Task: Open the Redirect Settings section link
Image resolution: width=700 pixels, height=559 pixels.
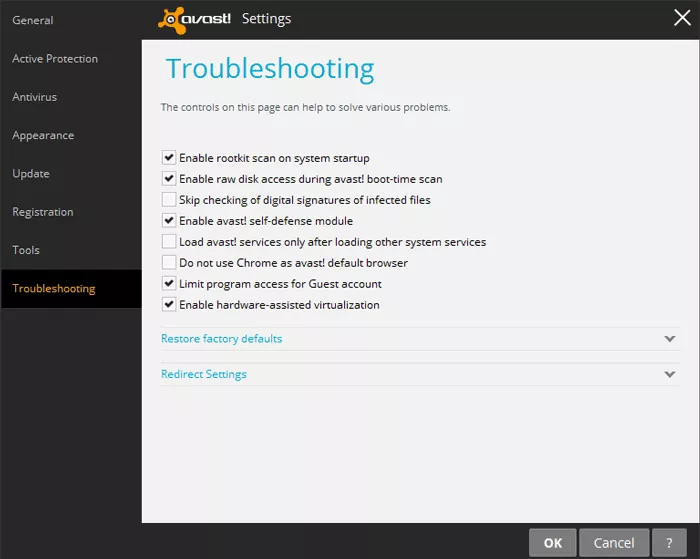Action: [204, 374]
